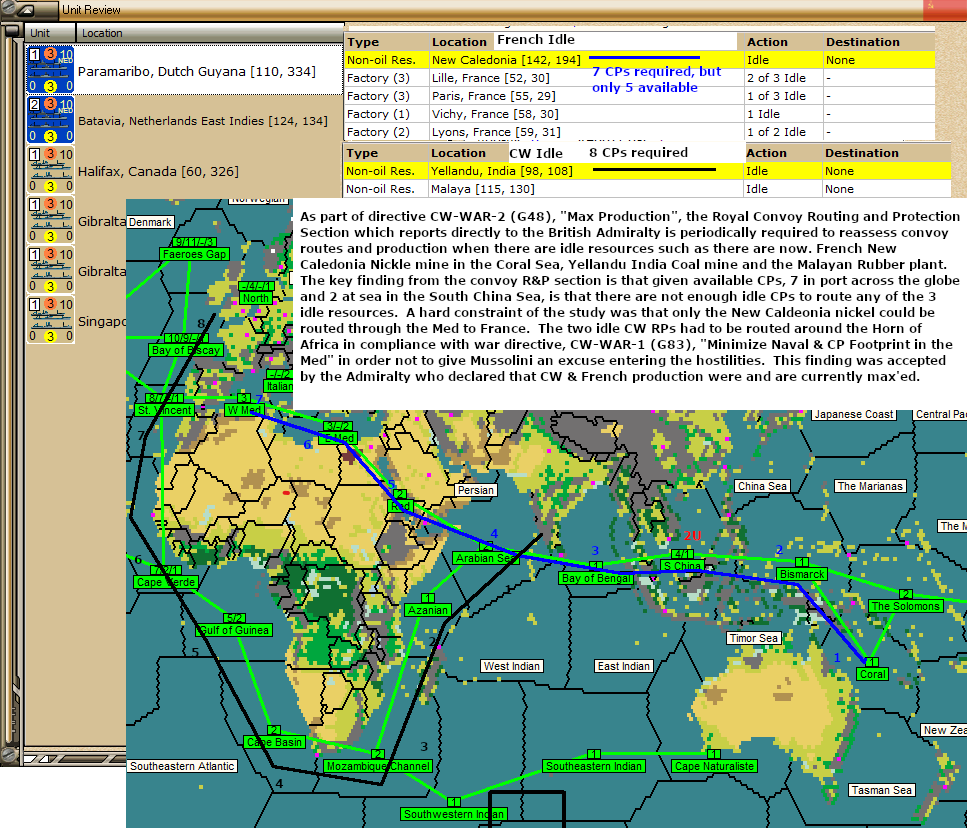Click the Location header in Unit Review list
The width and height of the screenshot is (967, 828).
coord(210,33)
